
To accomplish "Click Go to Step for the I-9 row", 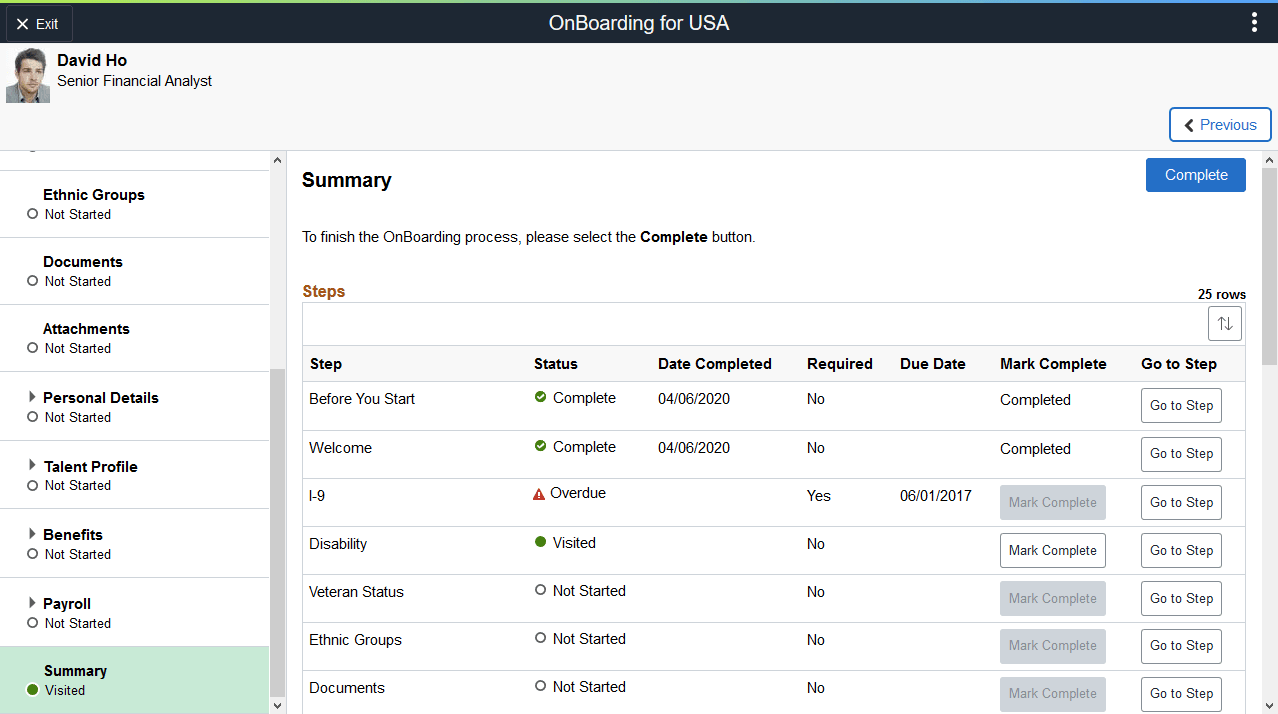I will pos(1181,502).
